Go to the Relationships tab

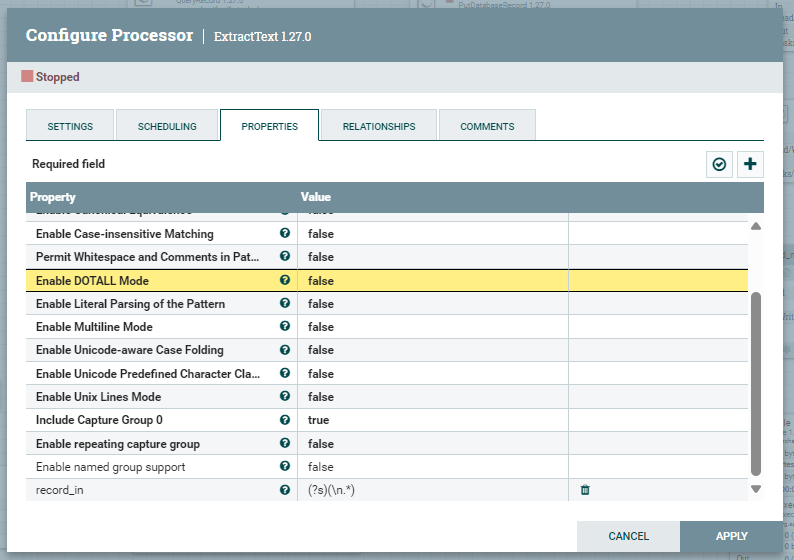pos(379,126)
